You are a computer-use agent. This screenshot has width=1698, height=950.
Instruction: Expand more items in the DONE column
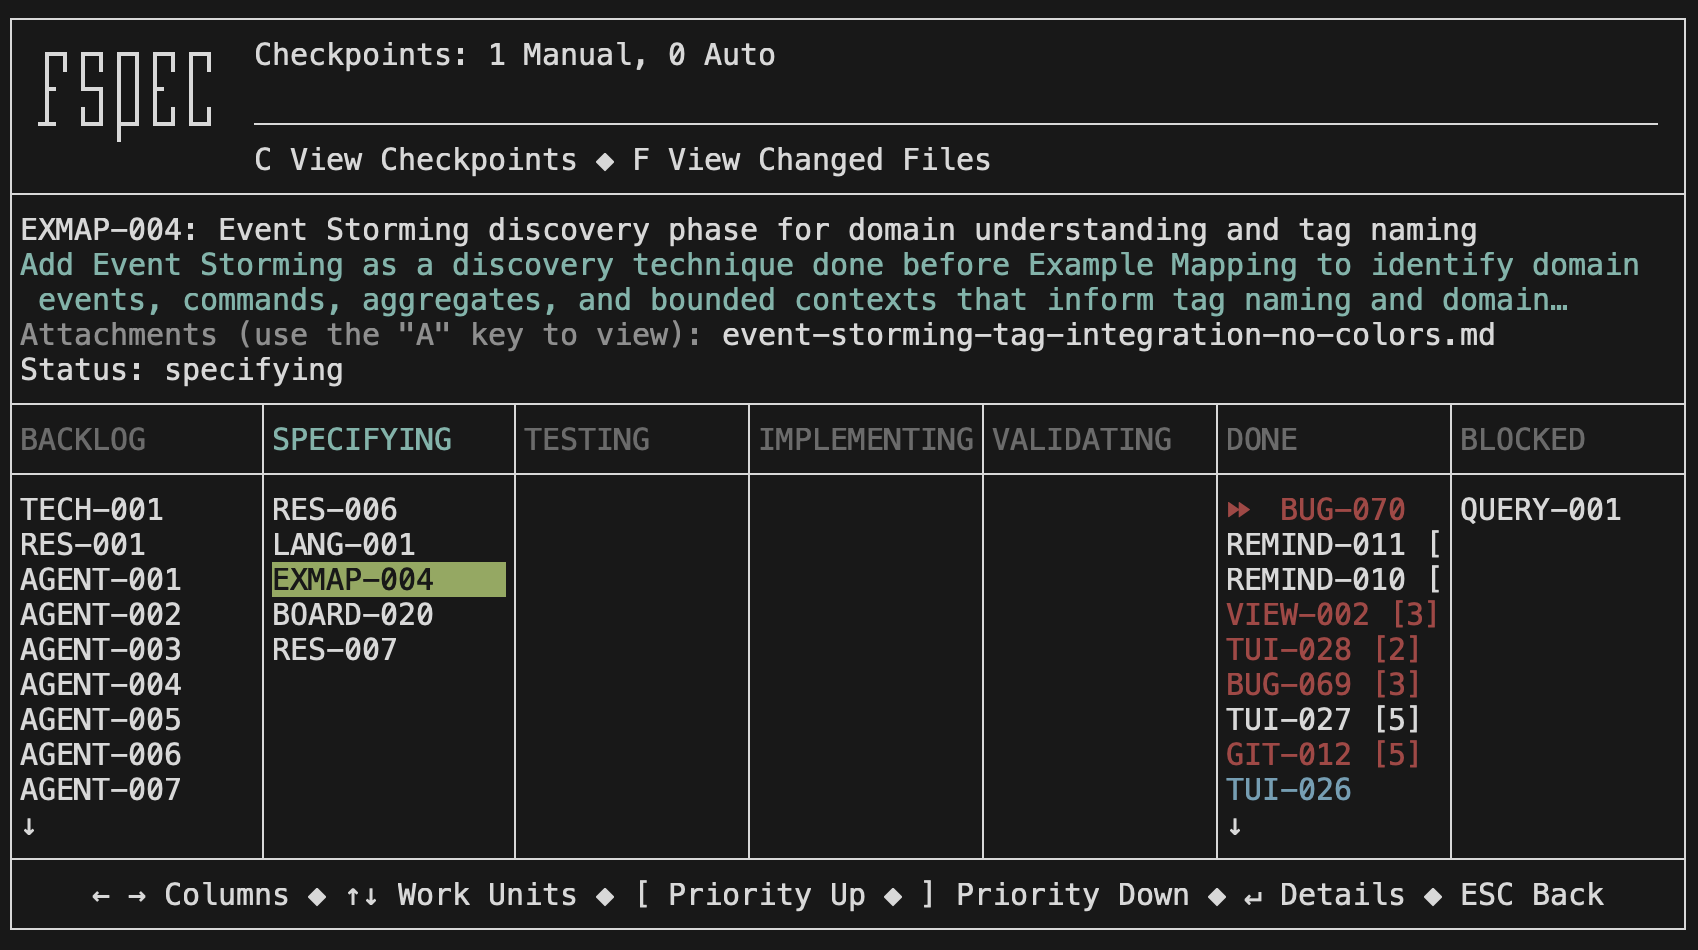click(x=1235, y=826)
